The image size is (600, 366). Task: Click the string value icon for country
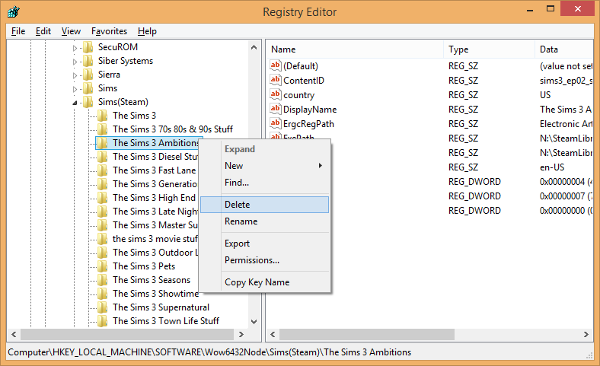pos(276,95)
